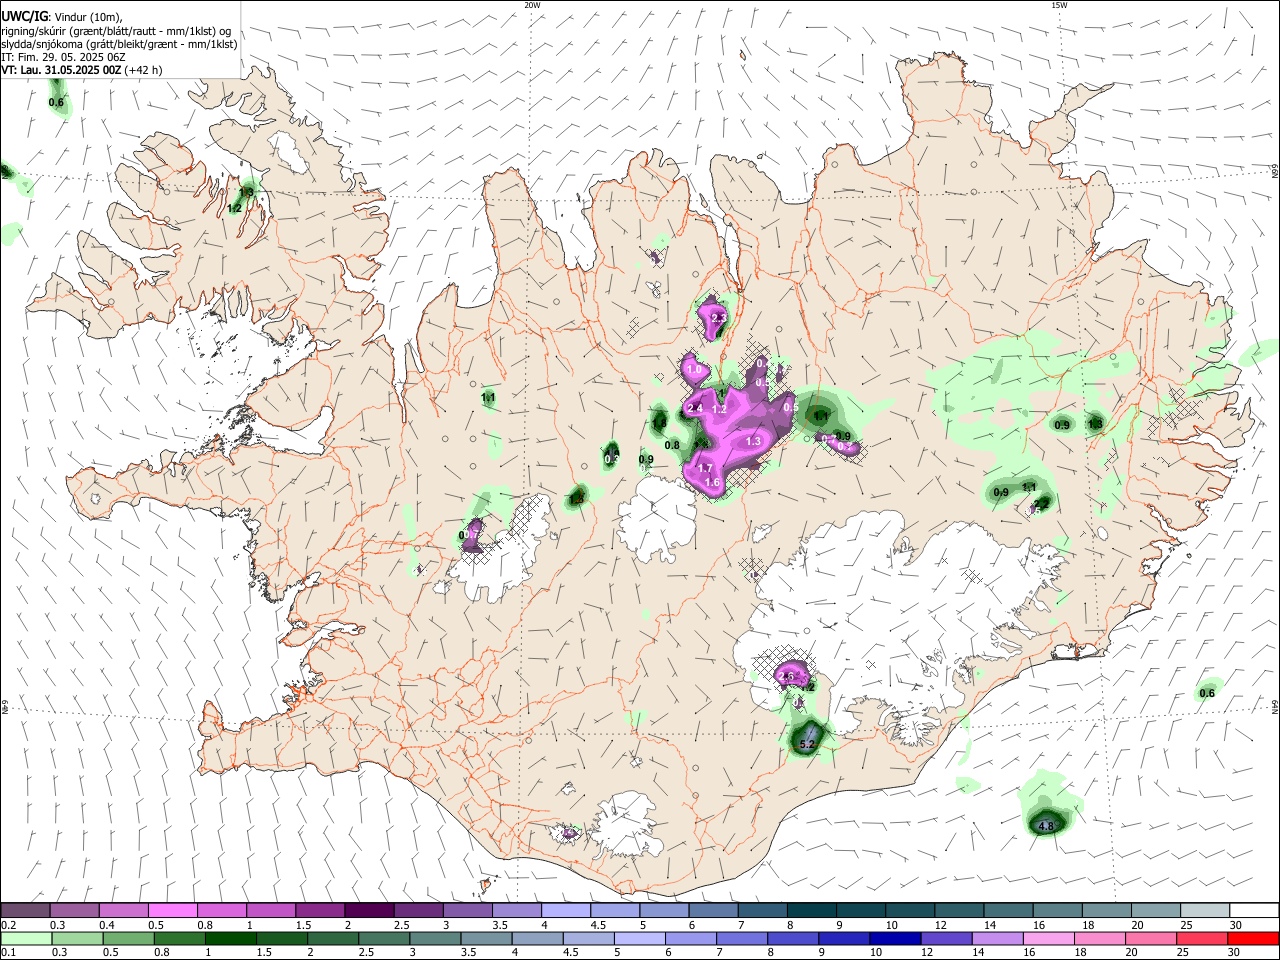
Task: Choose the purple 3 swatch on snow scale
Action: (468, 911)
